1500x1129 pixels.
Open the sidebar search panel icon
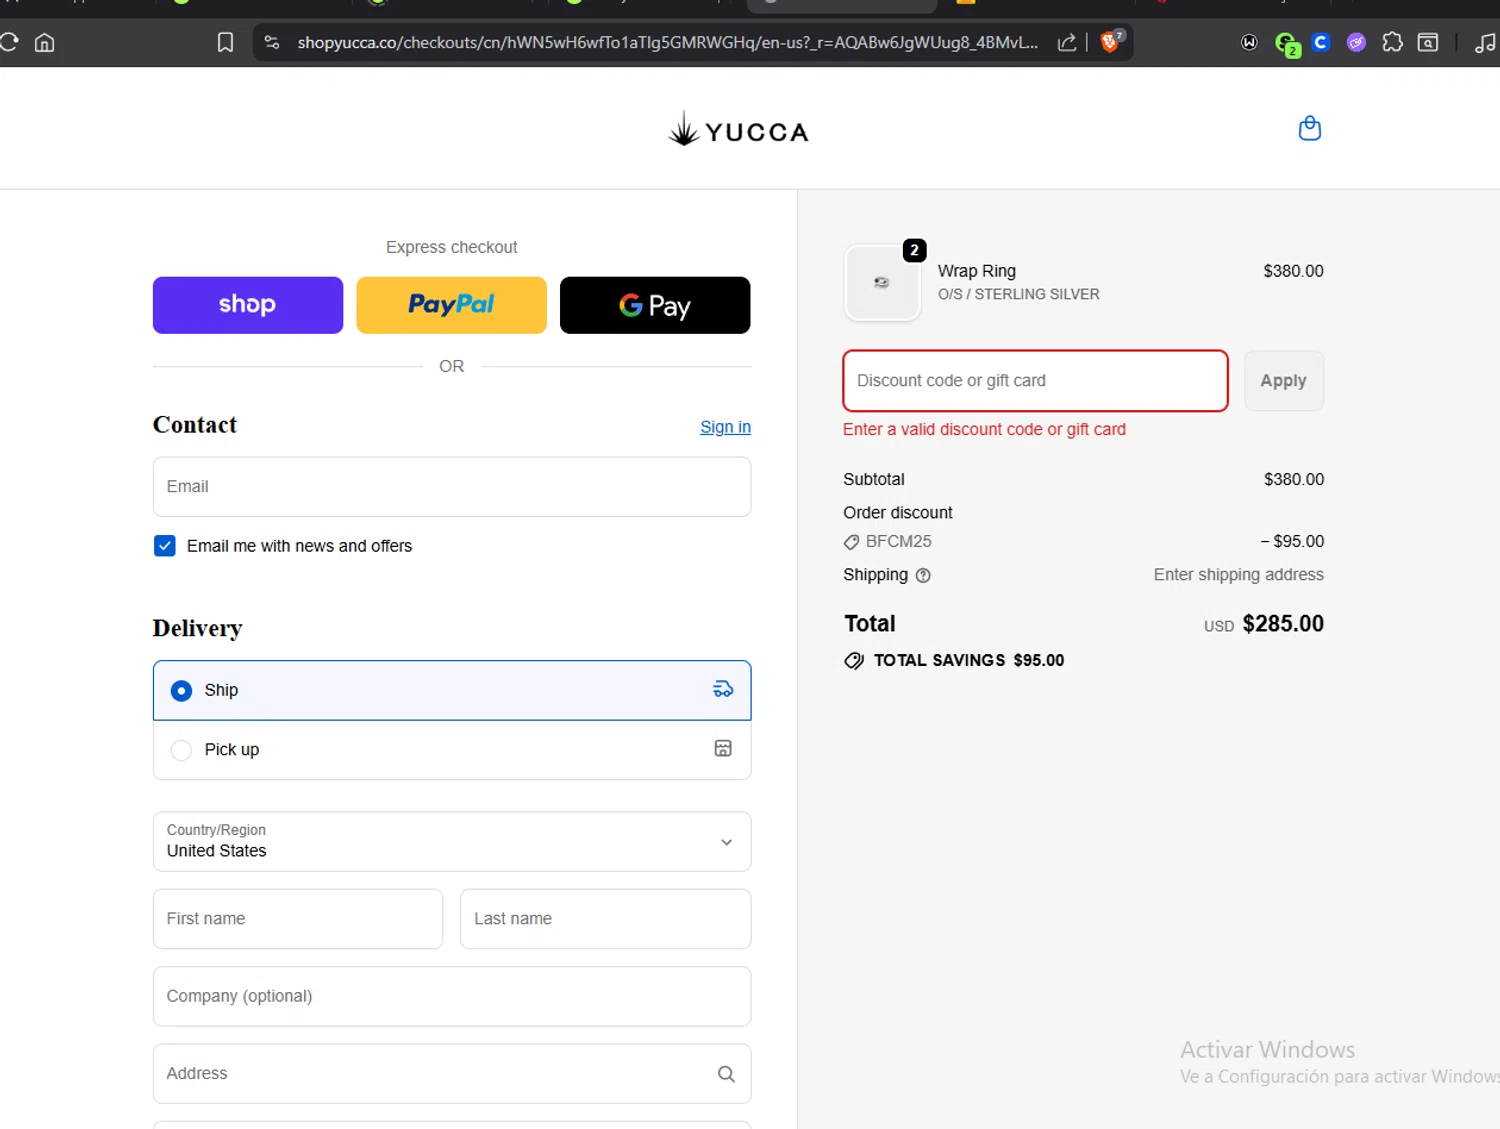coord(1428,42)
